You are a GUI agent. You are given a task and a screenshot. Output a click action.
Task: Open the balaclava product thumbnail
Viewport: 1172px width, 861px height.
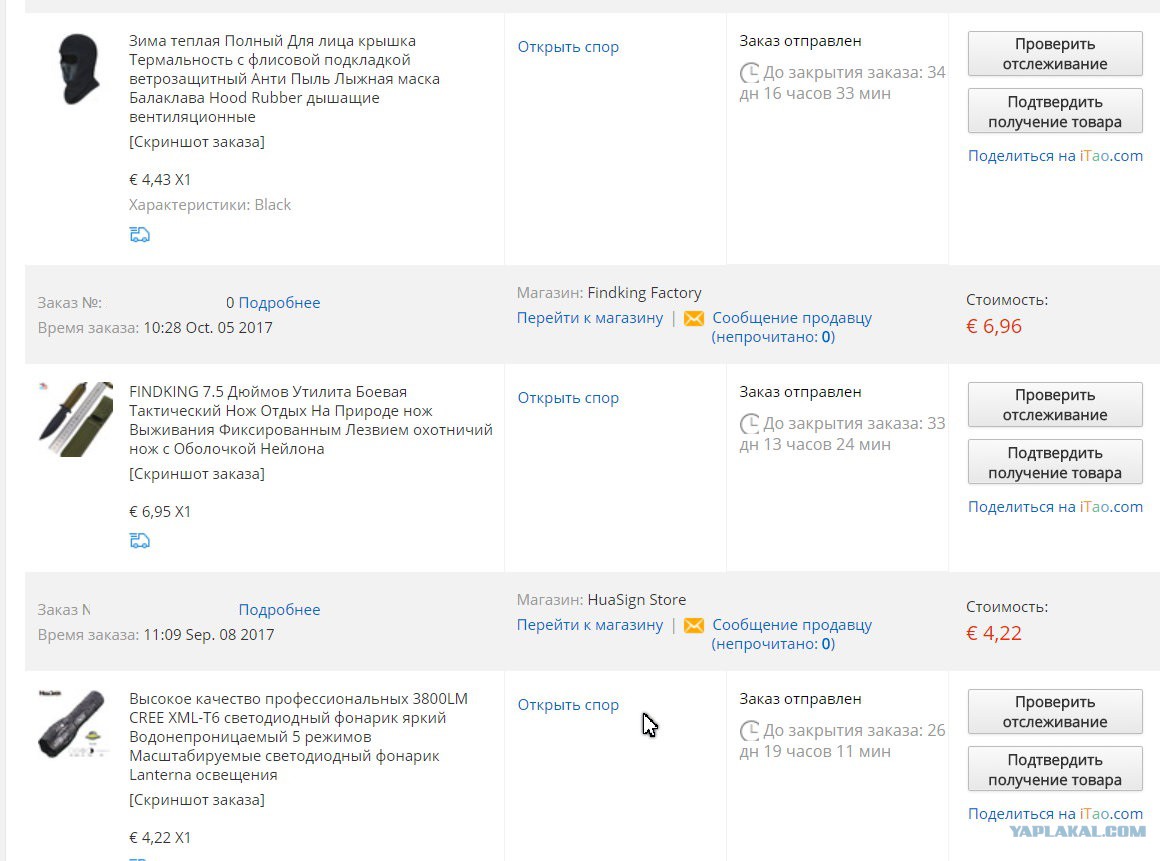coord(78,69)
